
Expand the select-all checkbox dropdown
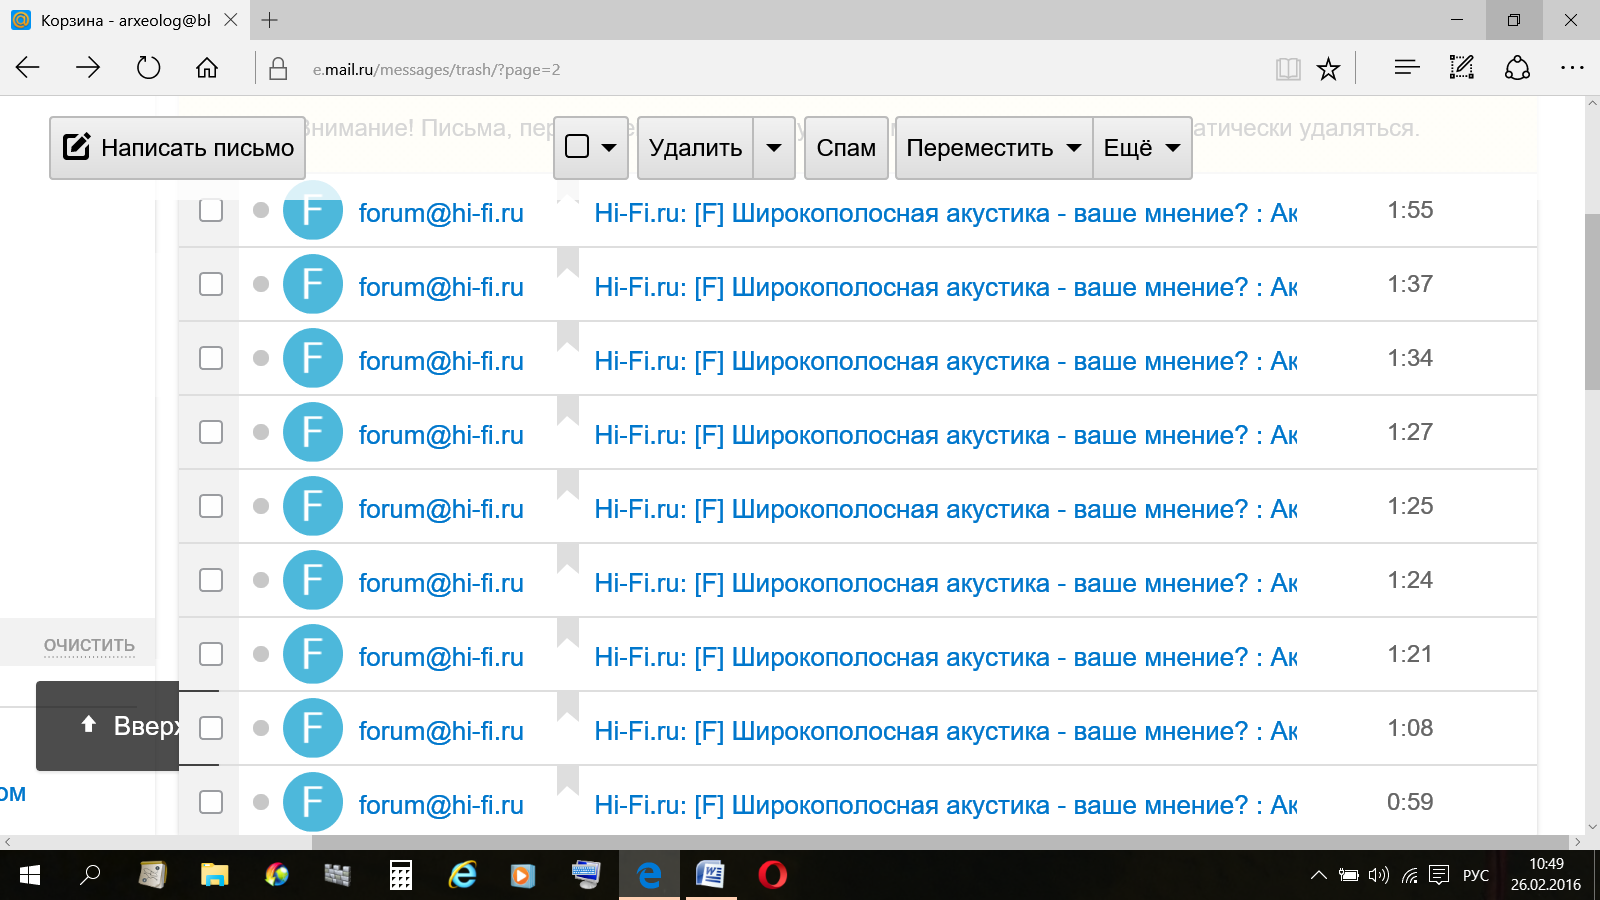(608, 148)
